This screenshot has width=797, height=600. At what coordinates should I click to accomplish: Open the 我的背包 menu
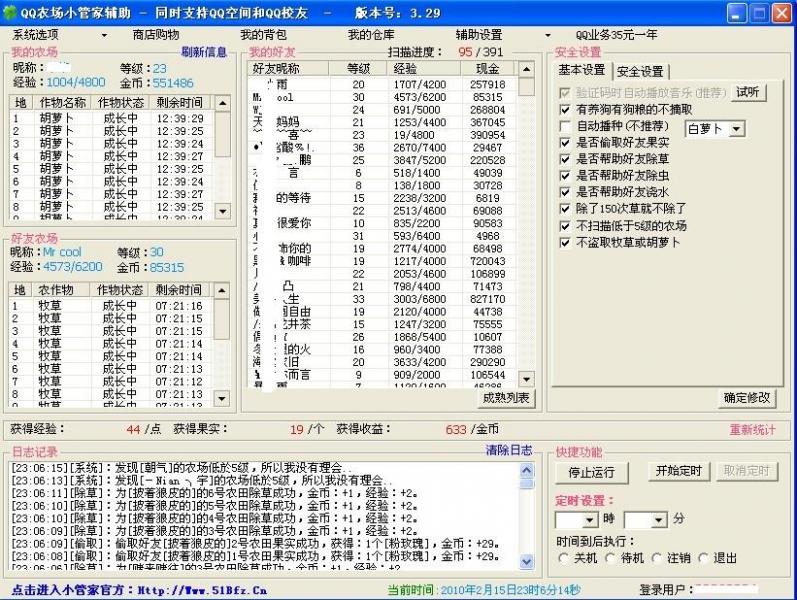[263, 35]
